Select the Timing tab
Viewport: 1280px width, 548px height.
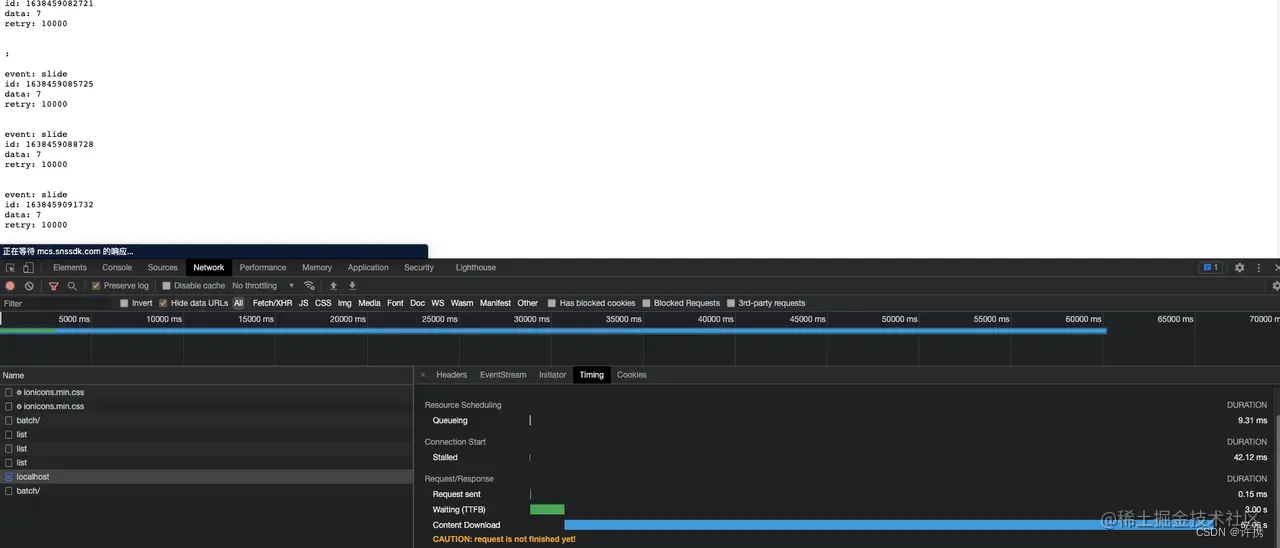tap(592, 375)
